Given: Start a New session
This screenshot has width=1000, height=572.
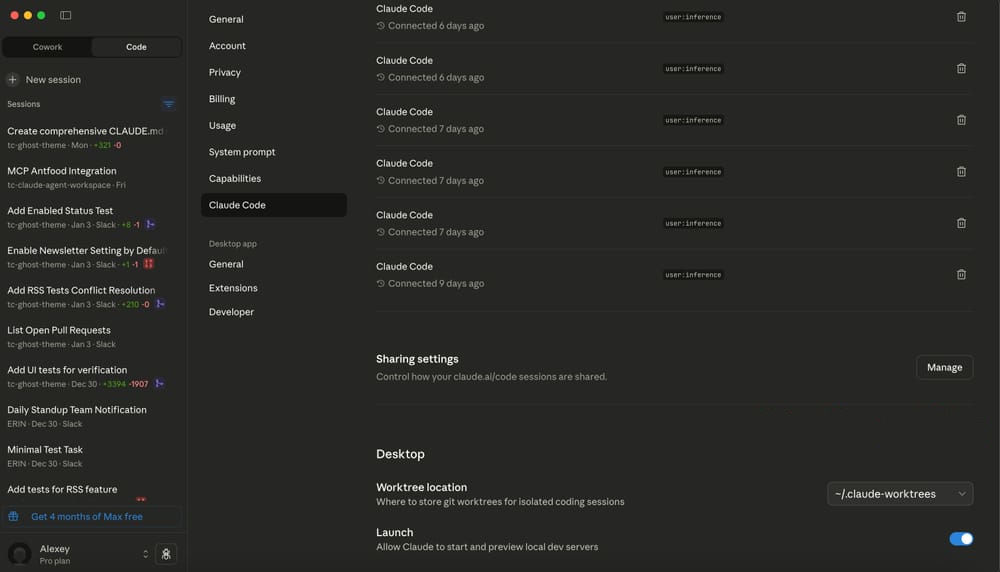Looking at the screenshot, I should pos(53,80).
